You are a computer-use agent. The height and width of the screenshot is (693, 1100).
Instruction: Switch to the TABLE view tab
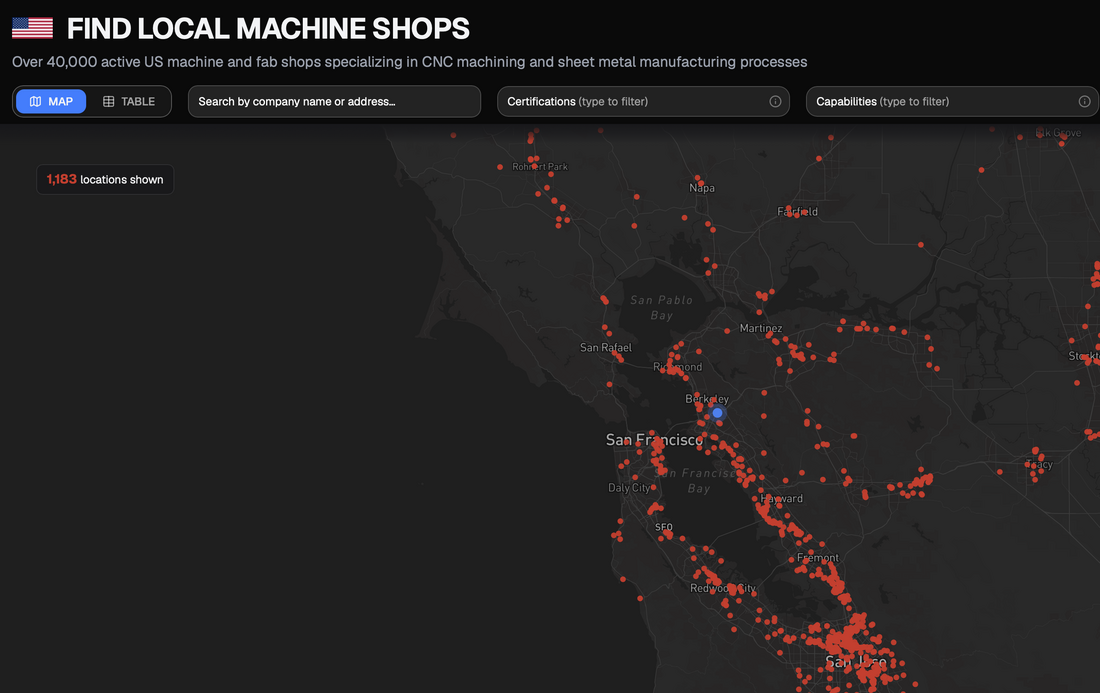[129, 102]
